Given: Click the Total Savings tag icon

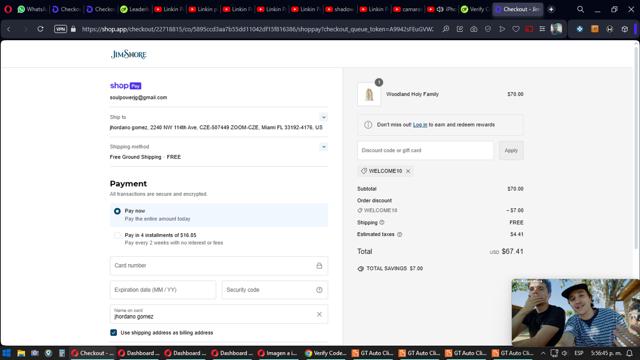Looking at the screenshot, I should coord(360,269).
